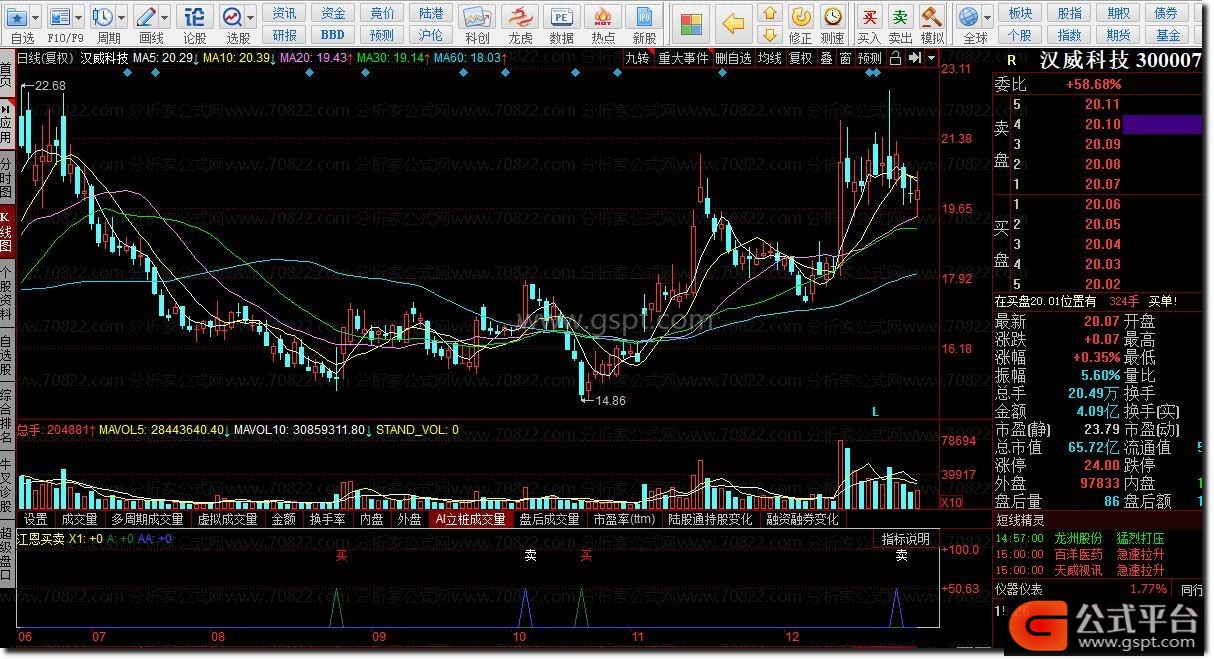Toggle the chart 预测 forecast option
Screen dimensions: 1214x659
870,58
